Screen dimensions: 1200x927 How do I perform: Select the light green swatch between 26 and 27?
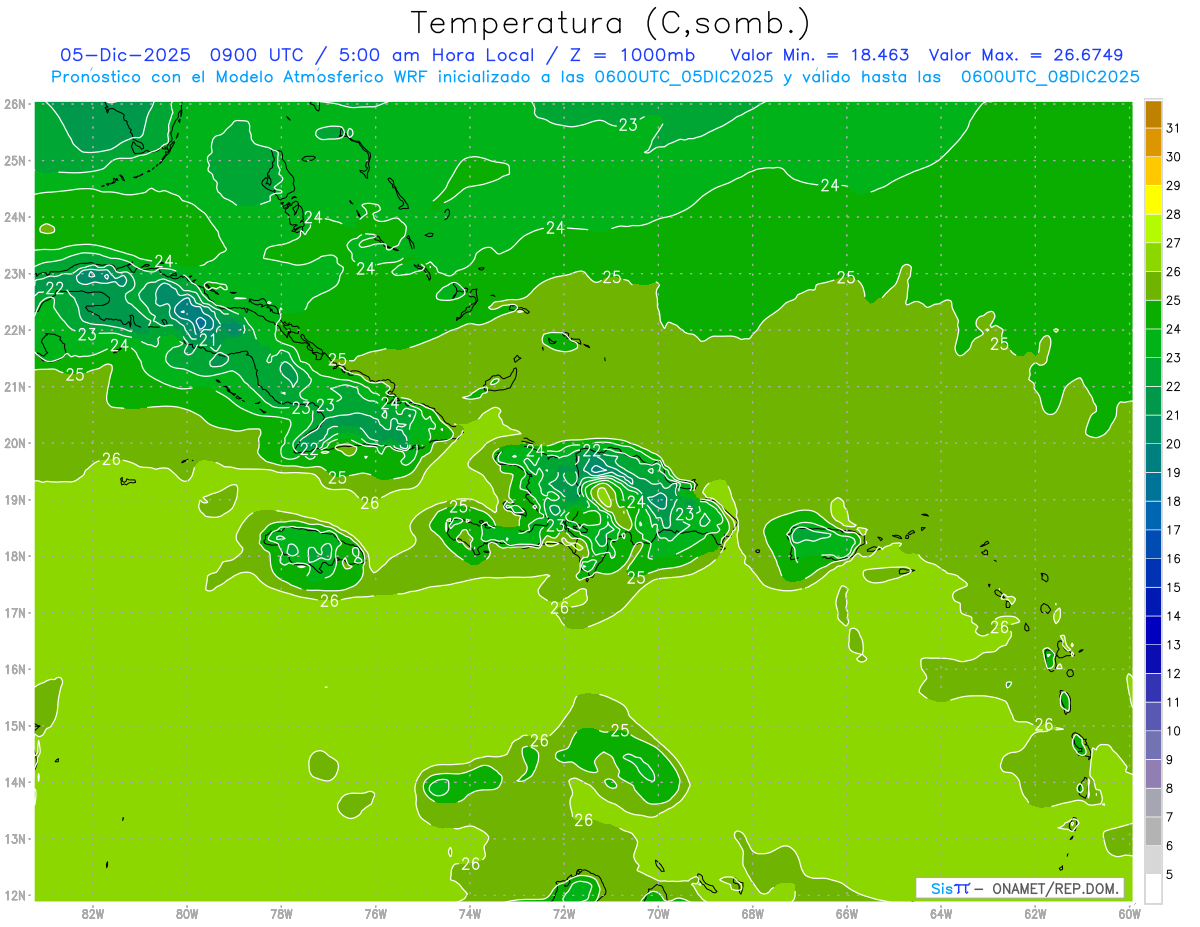[x=1153, y=258]
